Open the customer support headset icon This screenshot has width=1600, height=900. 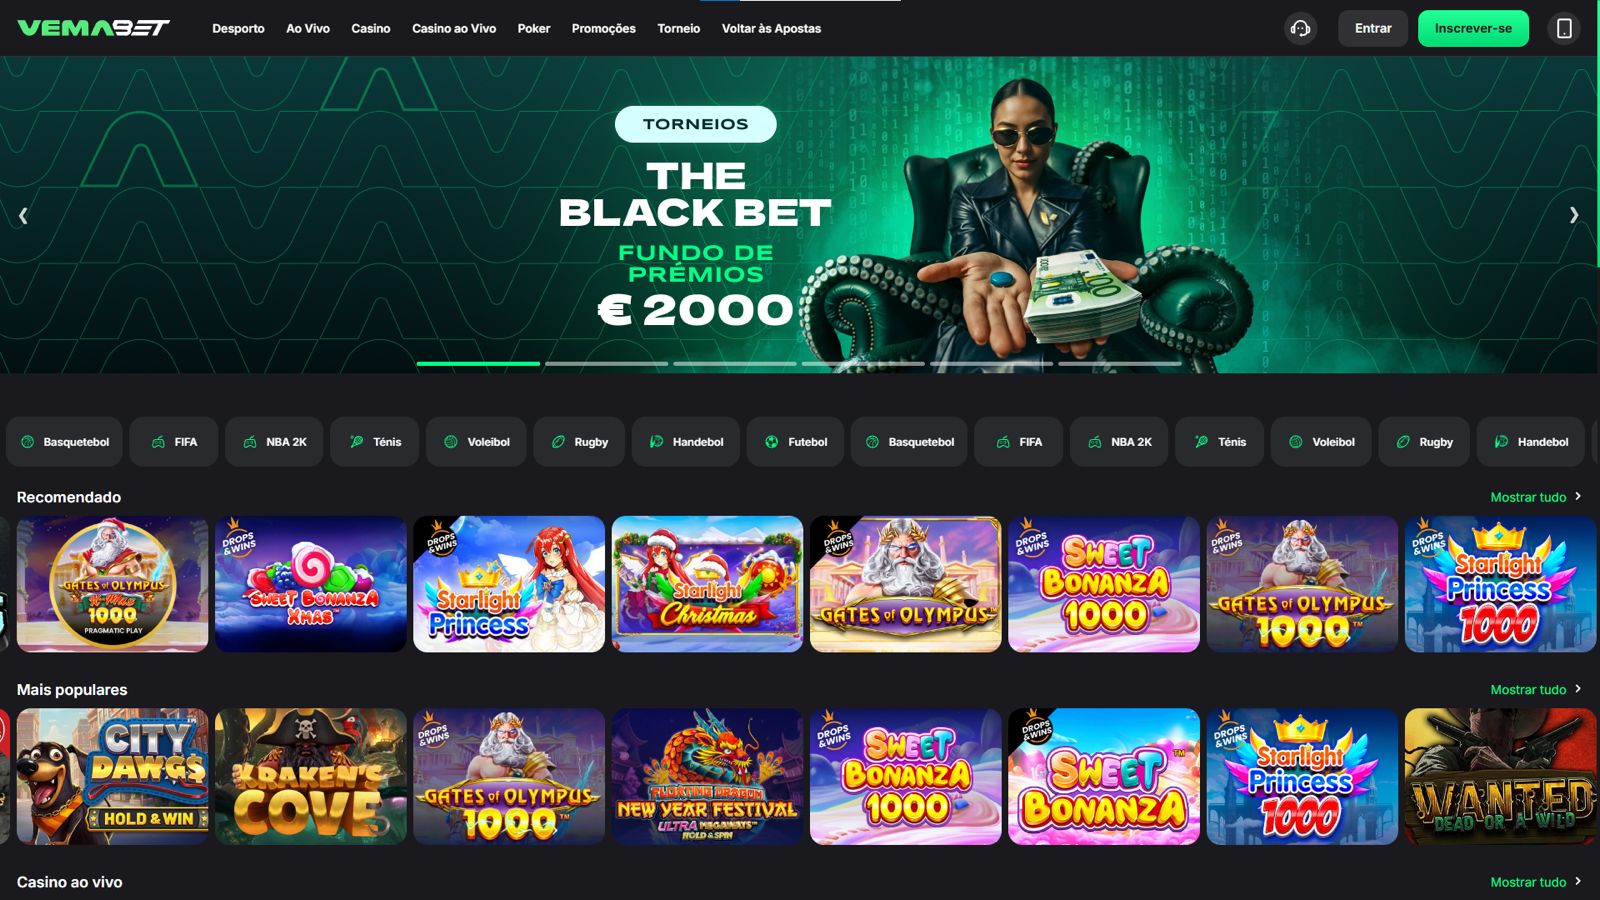click(1300, 28)
